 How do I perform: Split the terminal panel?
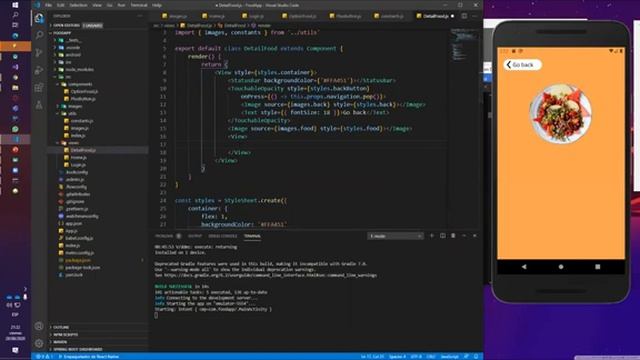(442, 236)
